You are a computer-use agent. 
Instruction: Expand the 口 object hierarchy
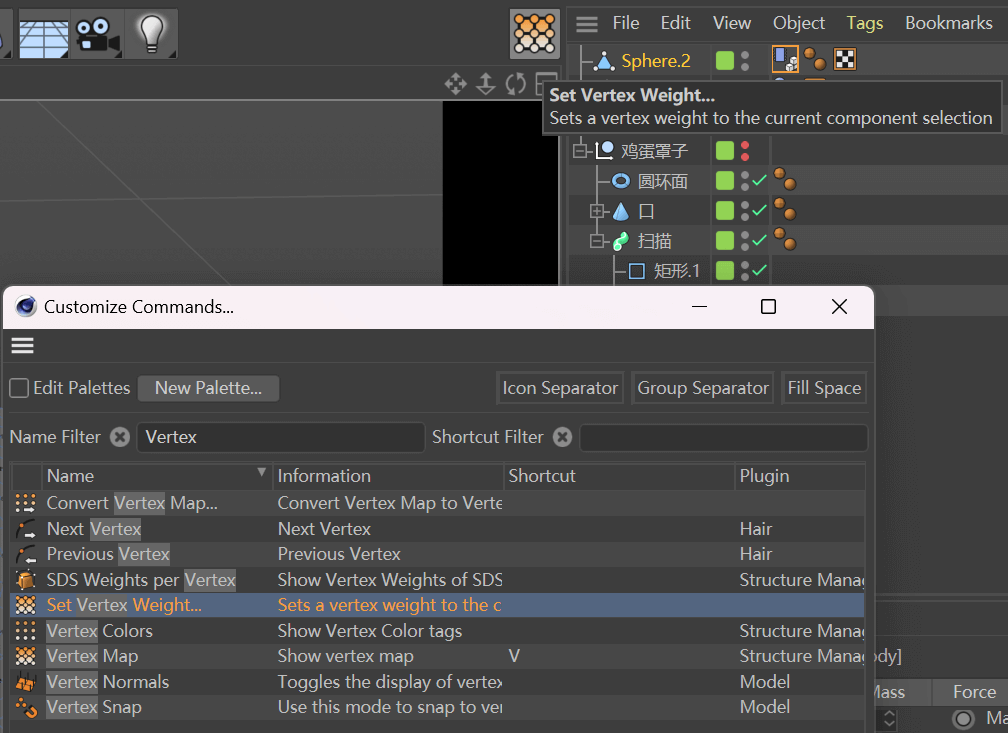[x=597, y=211]
